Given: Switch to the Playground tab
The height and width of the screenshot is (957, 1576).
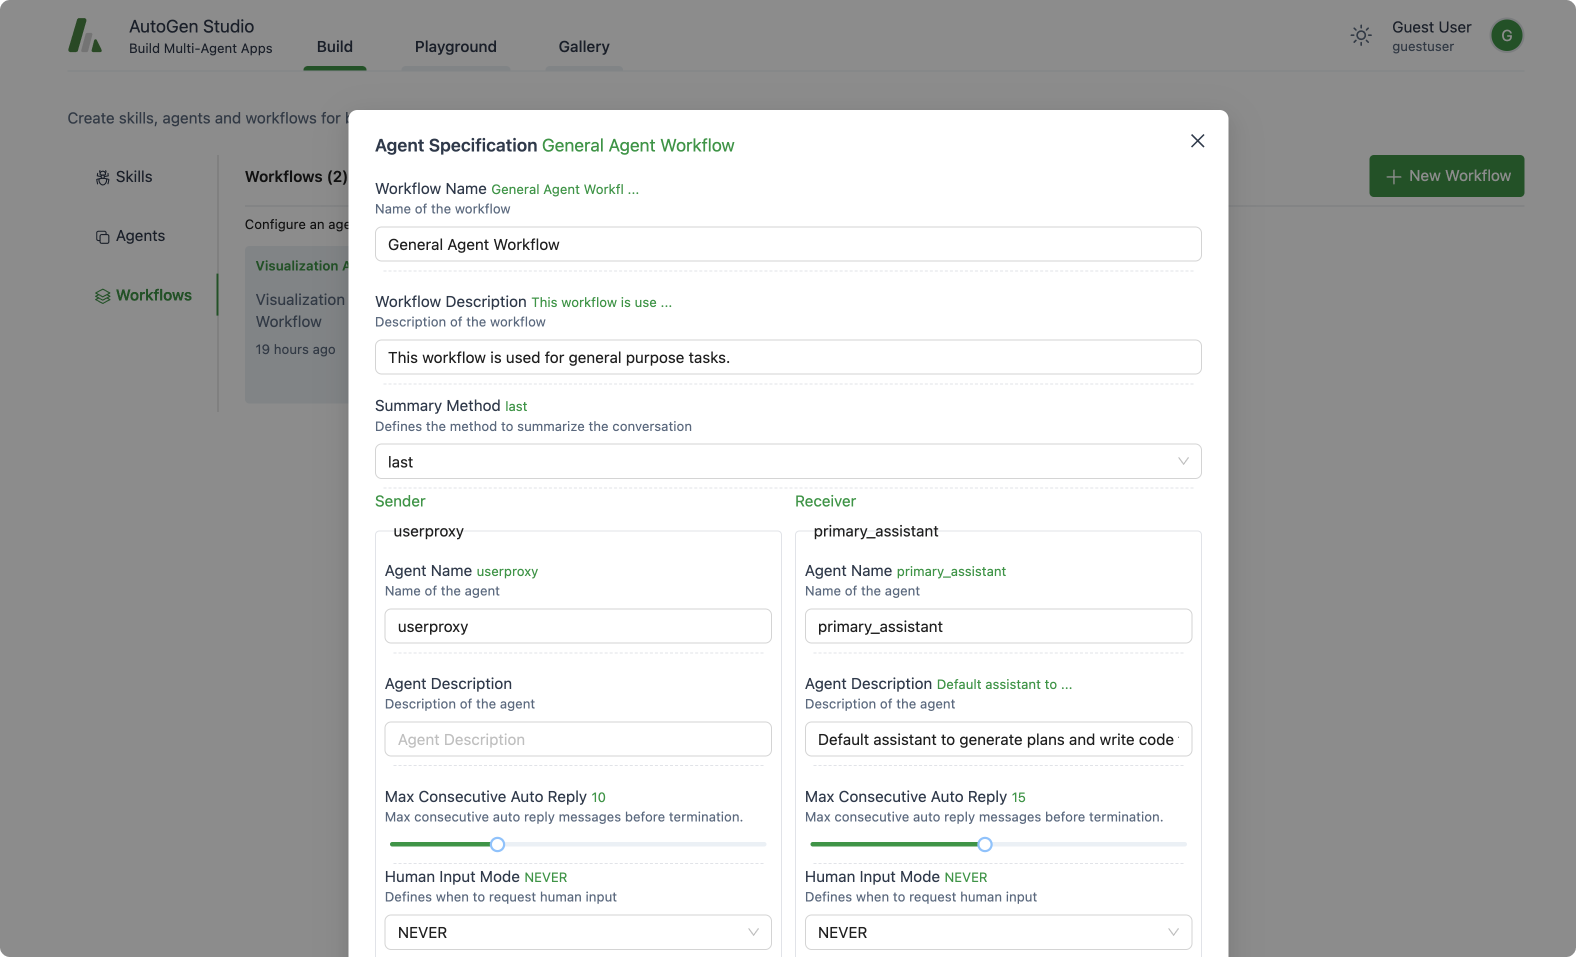Looking at the screenshot, I should tap(455, 47).
